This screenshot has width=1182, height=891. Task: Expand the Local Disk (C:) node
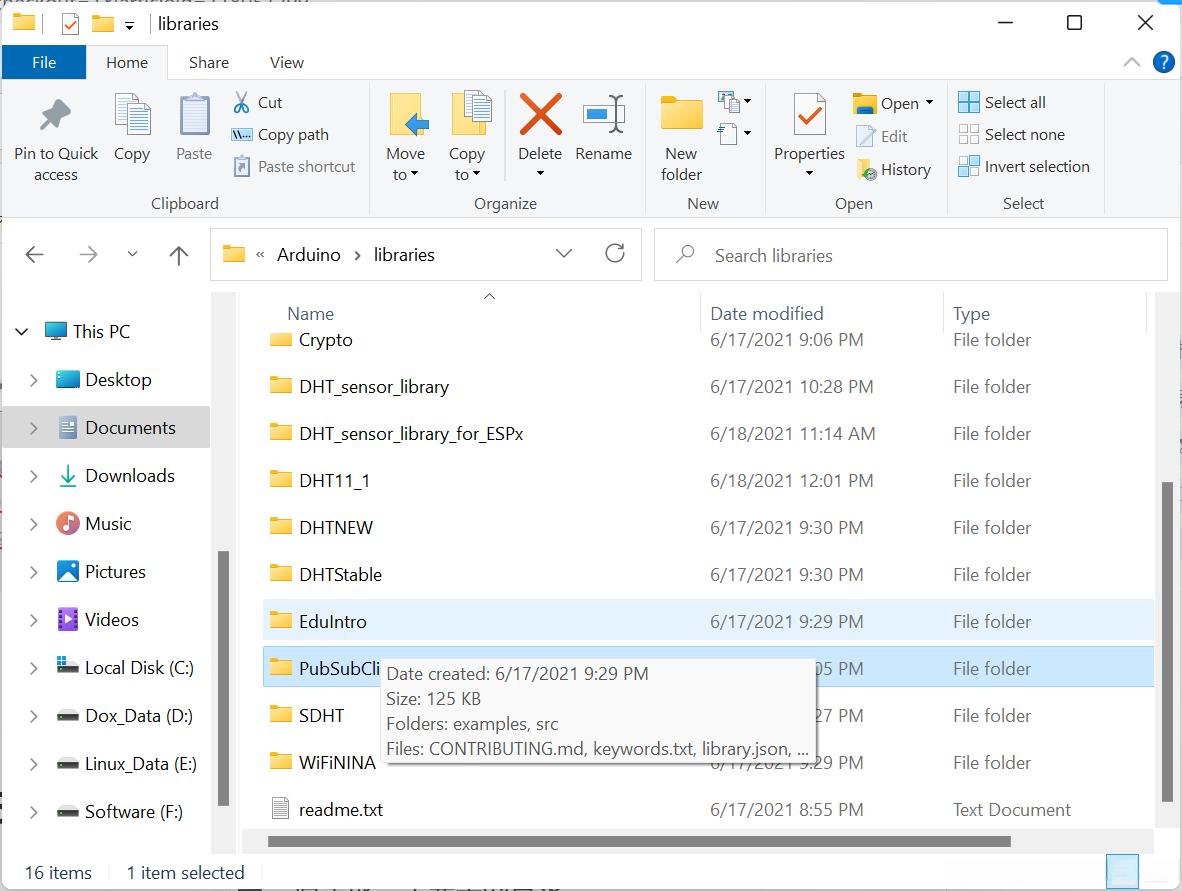[33, 668]
